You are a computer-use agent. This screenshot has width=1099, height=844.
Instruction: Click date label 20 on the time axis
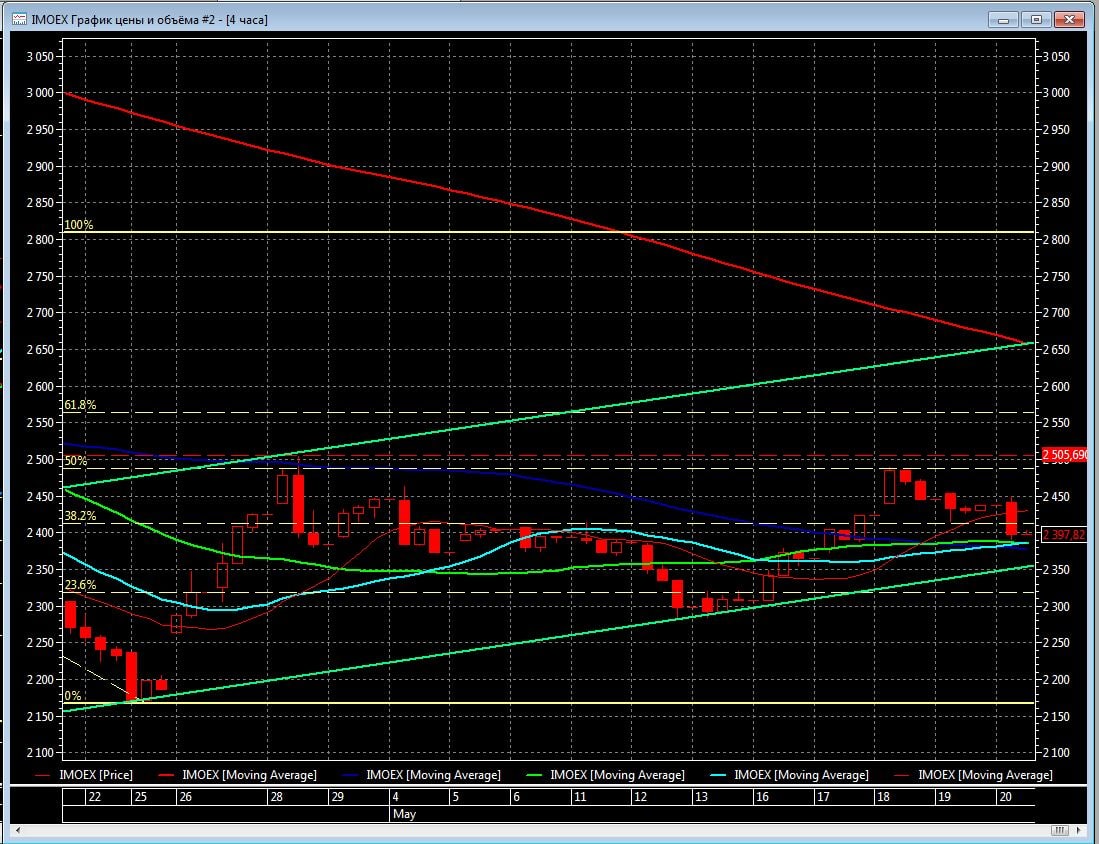click(x=1006, y=797)
